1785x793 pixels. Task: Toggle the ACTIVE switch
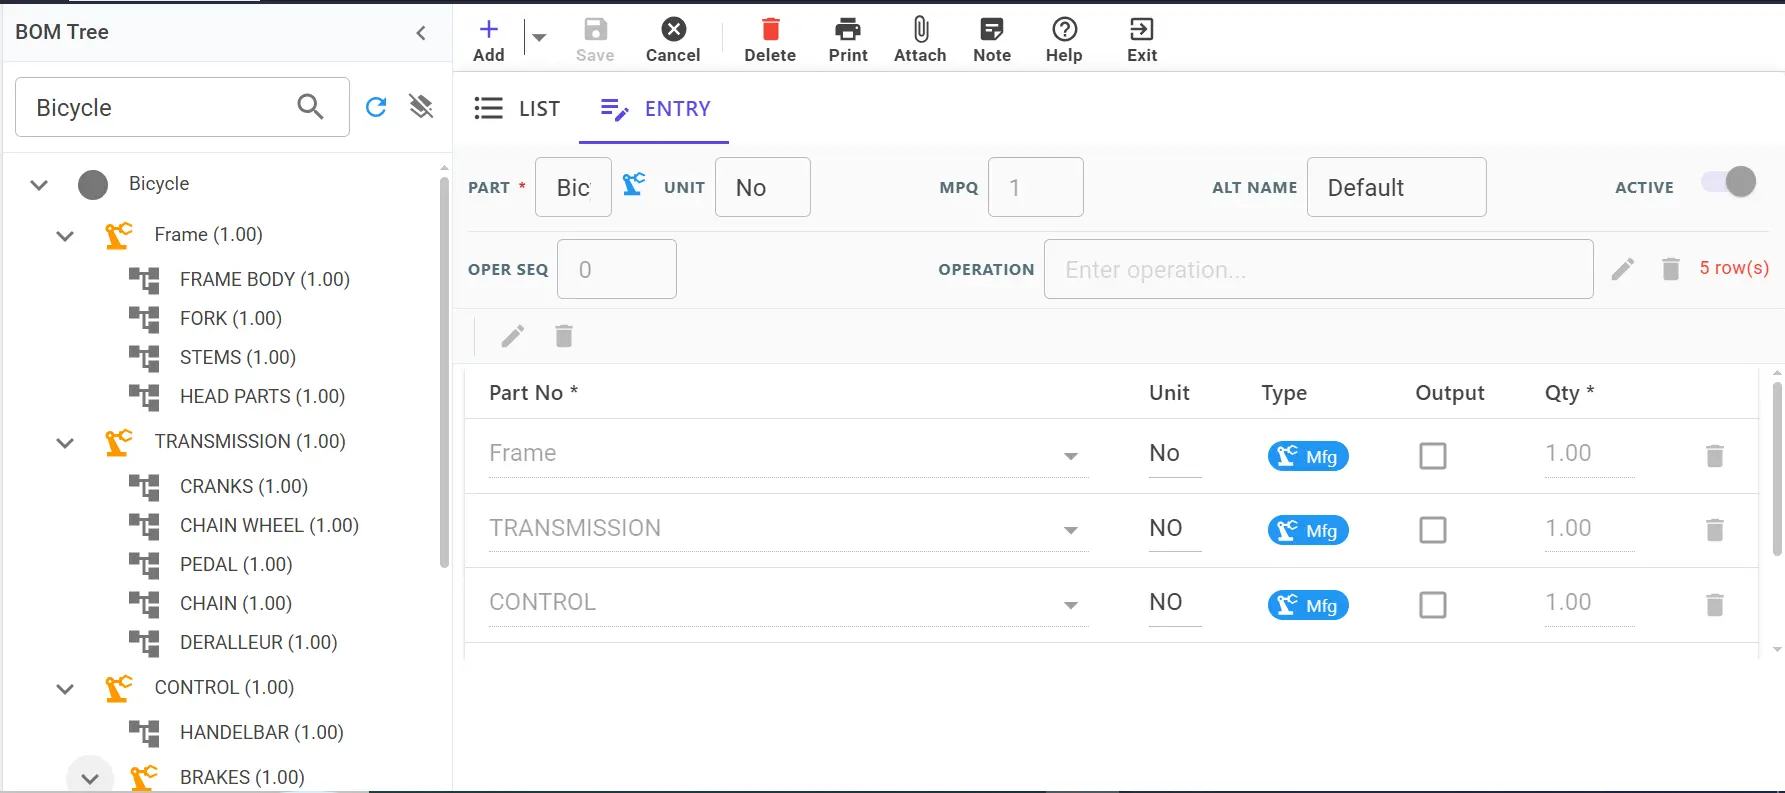pyautogui.click(x=1729, y=183)
